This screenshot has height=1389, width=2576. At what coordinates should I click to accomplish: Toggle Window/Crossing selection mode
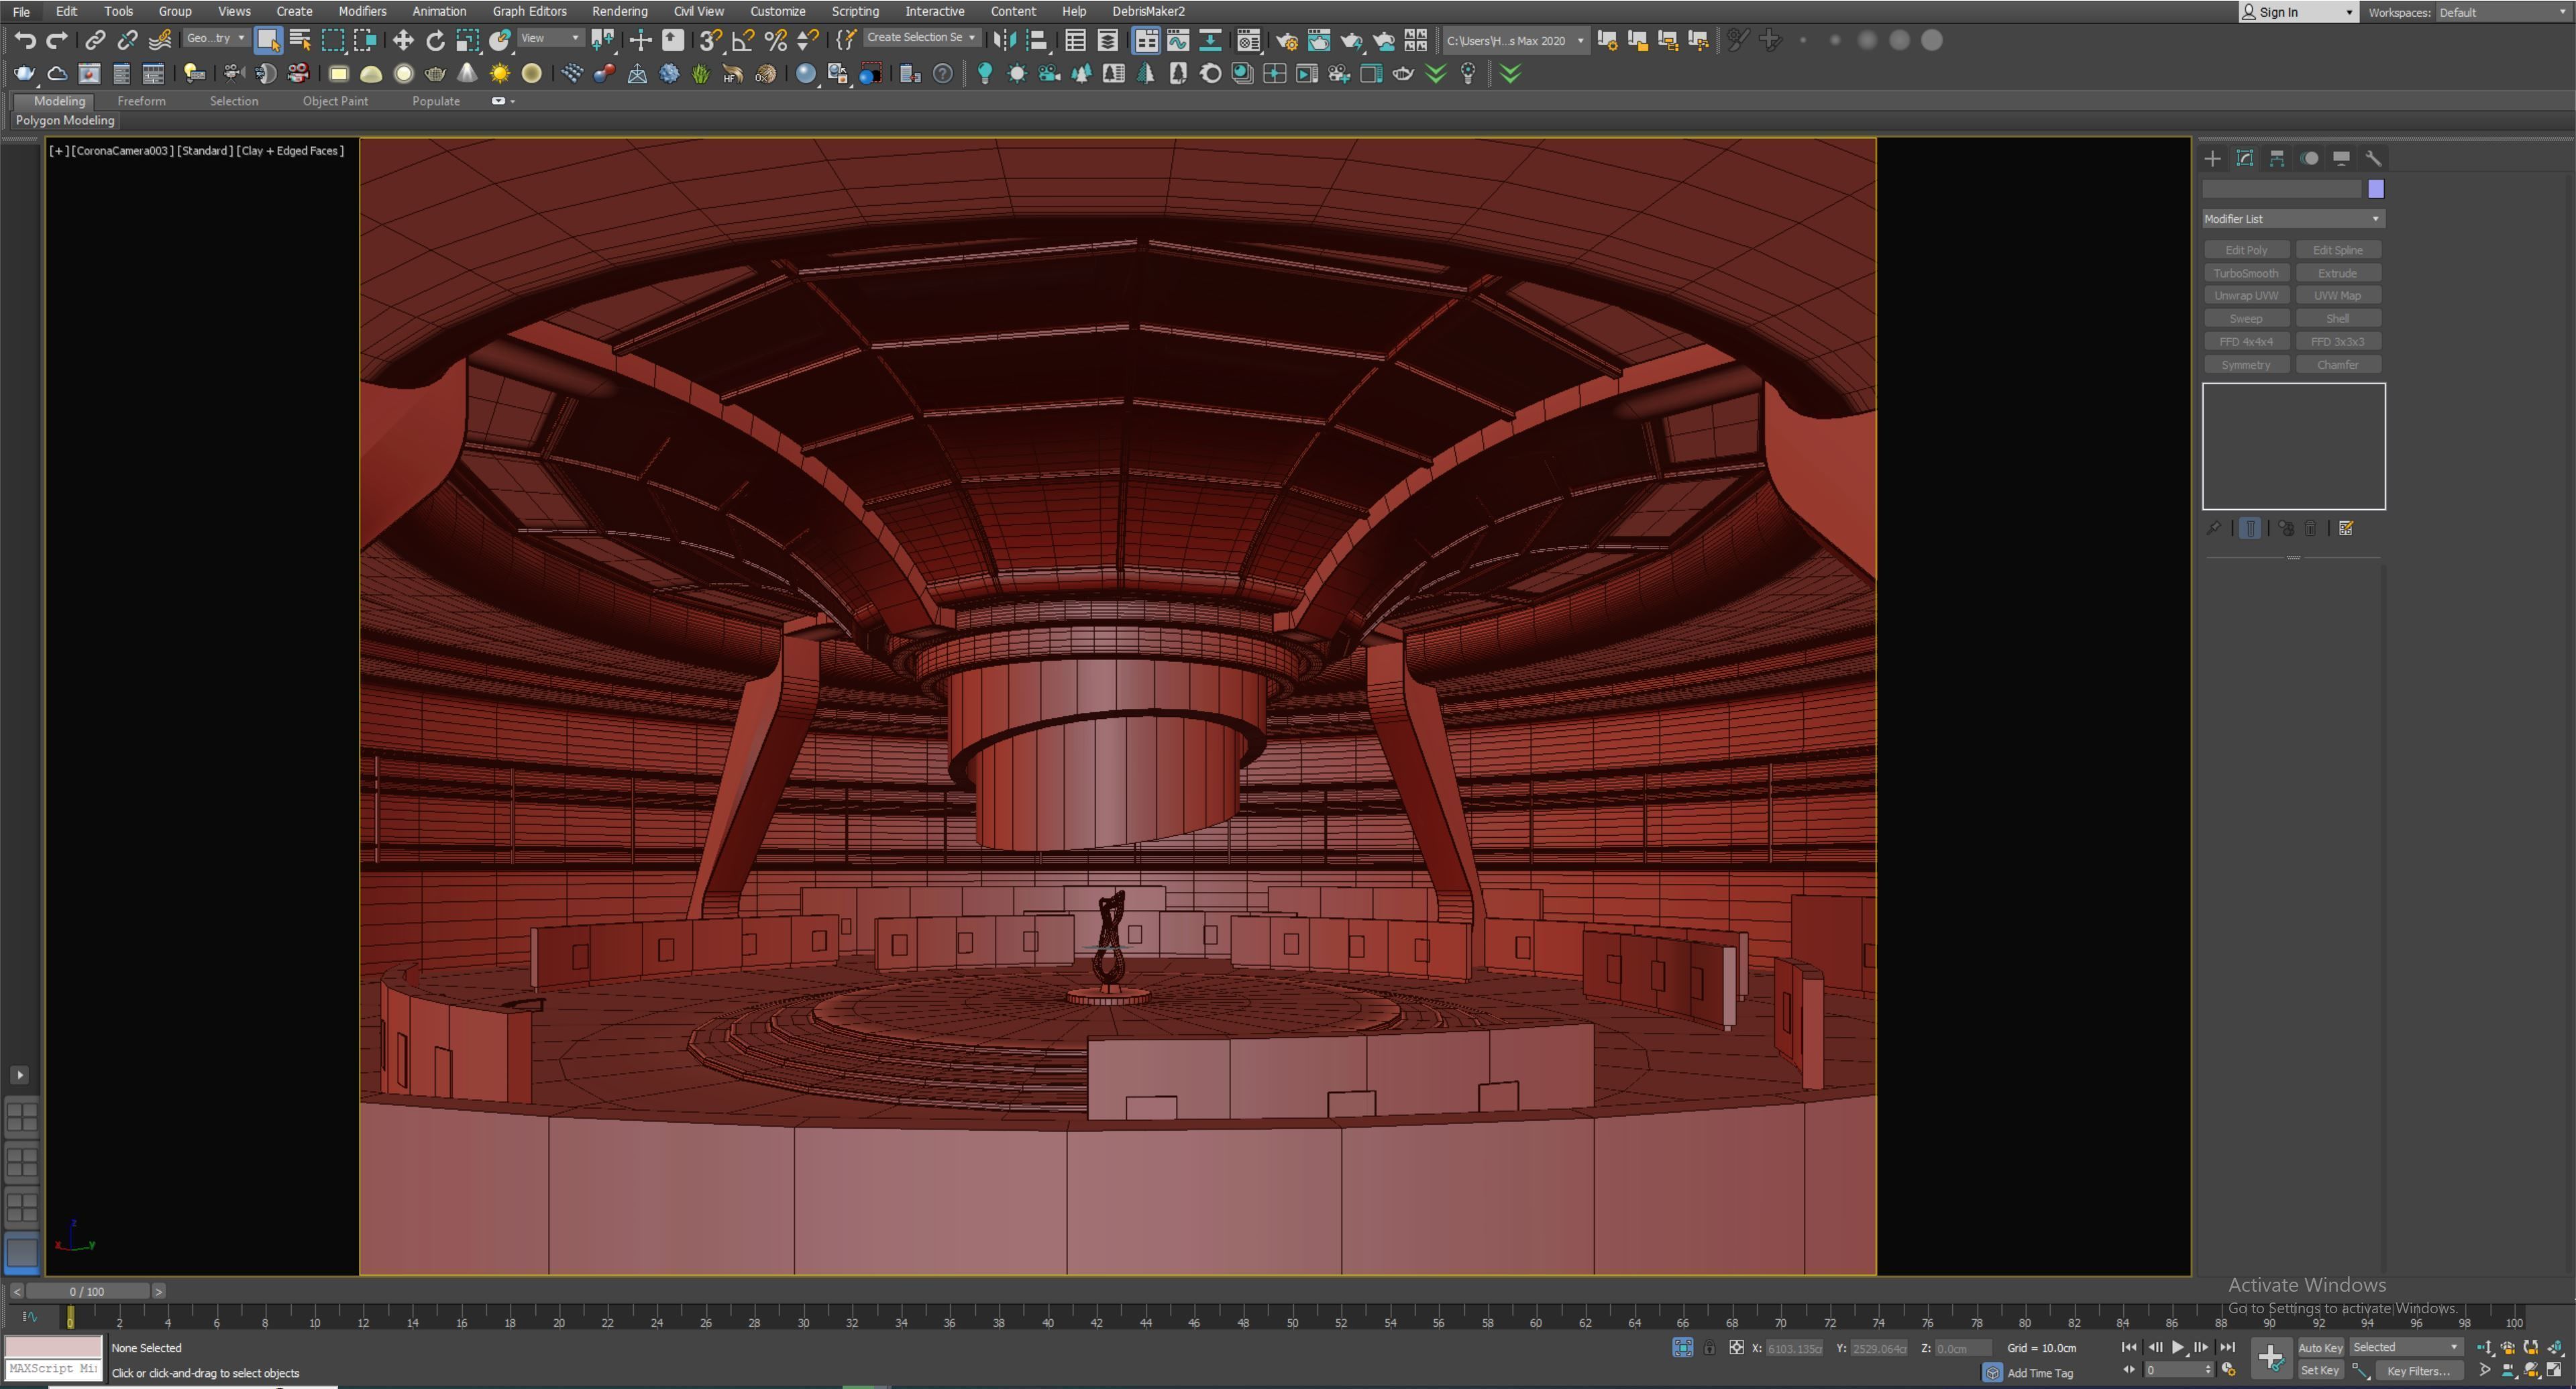pyautogui.click(x=365, y=40)
